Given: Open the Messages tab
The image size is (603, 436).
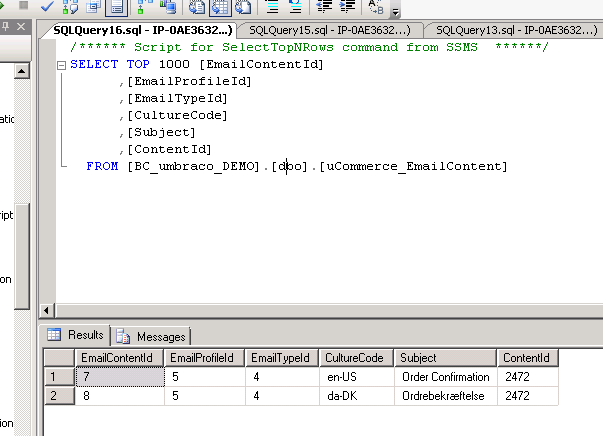Looking at the screenshot, I should click(x=151, y=337).
